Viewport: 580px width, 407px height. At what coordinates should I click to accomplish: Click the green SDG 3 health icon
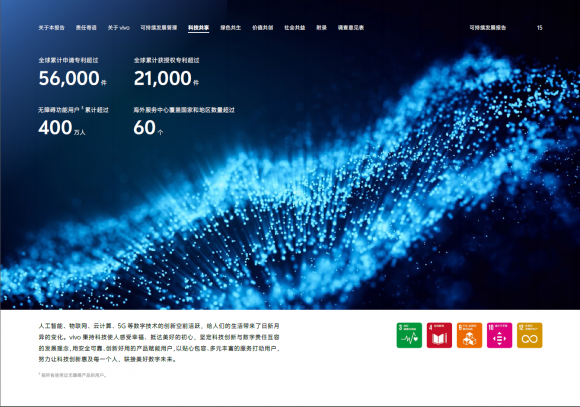[409, 335]
